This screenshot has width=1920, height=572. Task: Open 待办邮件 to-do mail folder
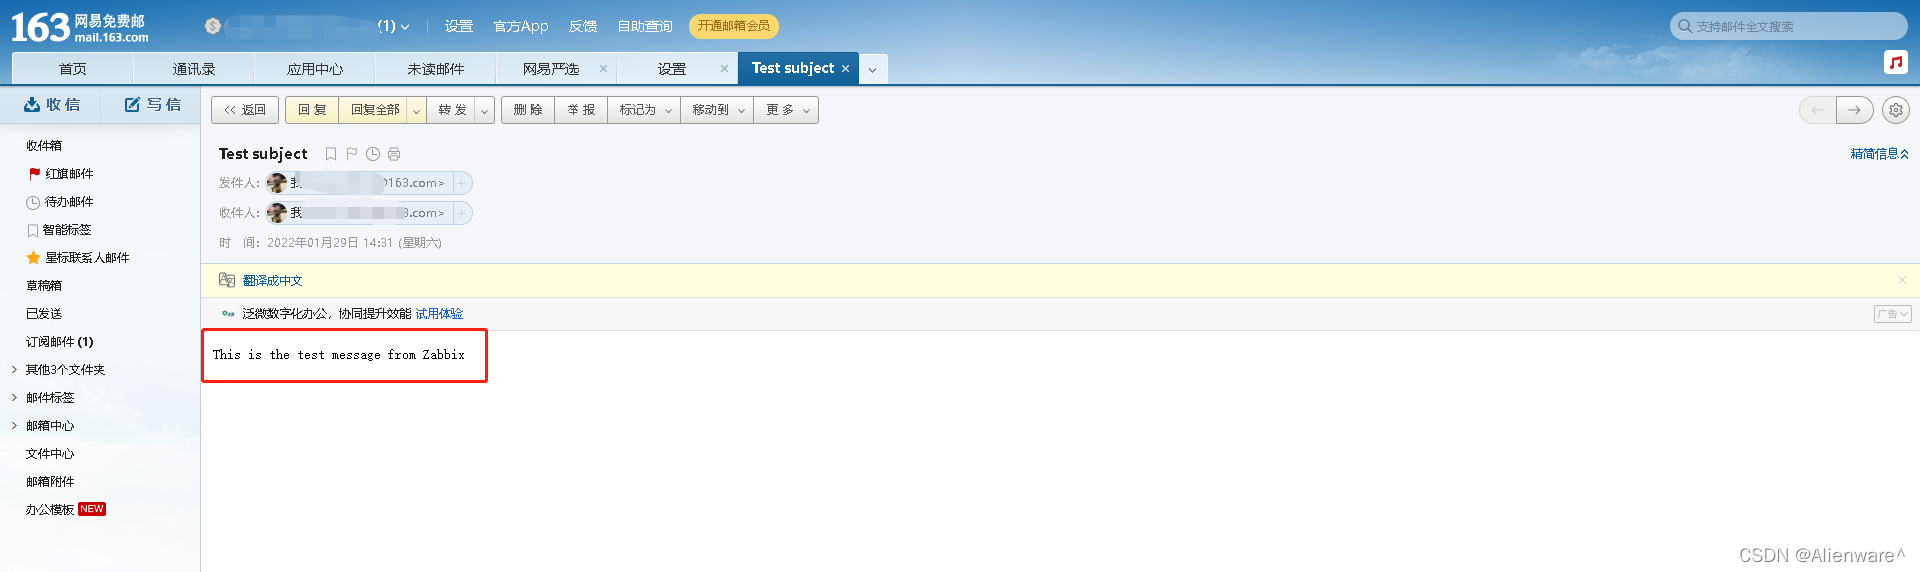point(60,202)
